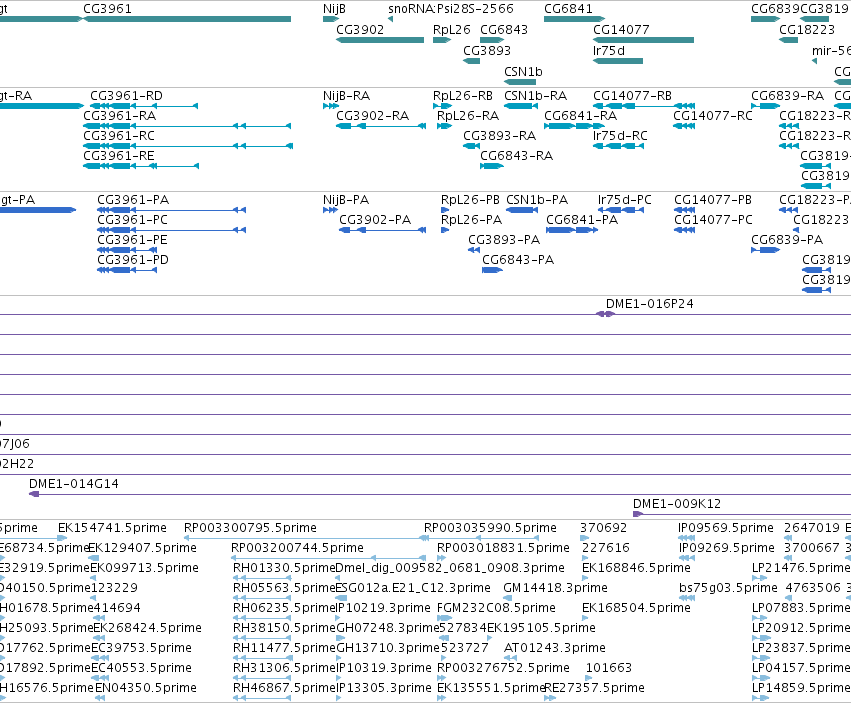Viewport: 851px width, 703px height.
Task: Select protein CG3961-PD
Action: point(133,260)
